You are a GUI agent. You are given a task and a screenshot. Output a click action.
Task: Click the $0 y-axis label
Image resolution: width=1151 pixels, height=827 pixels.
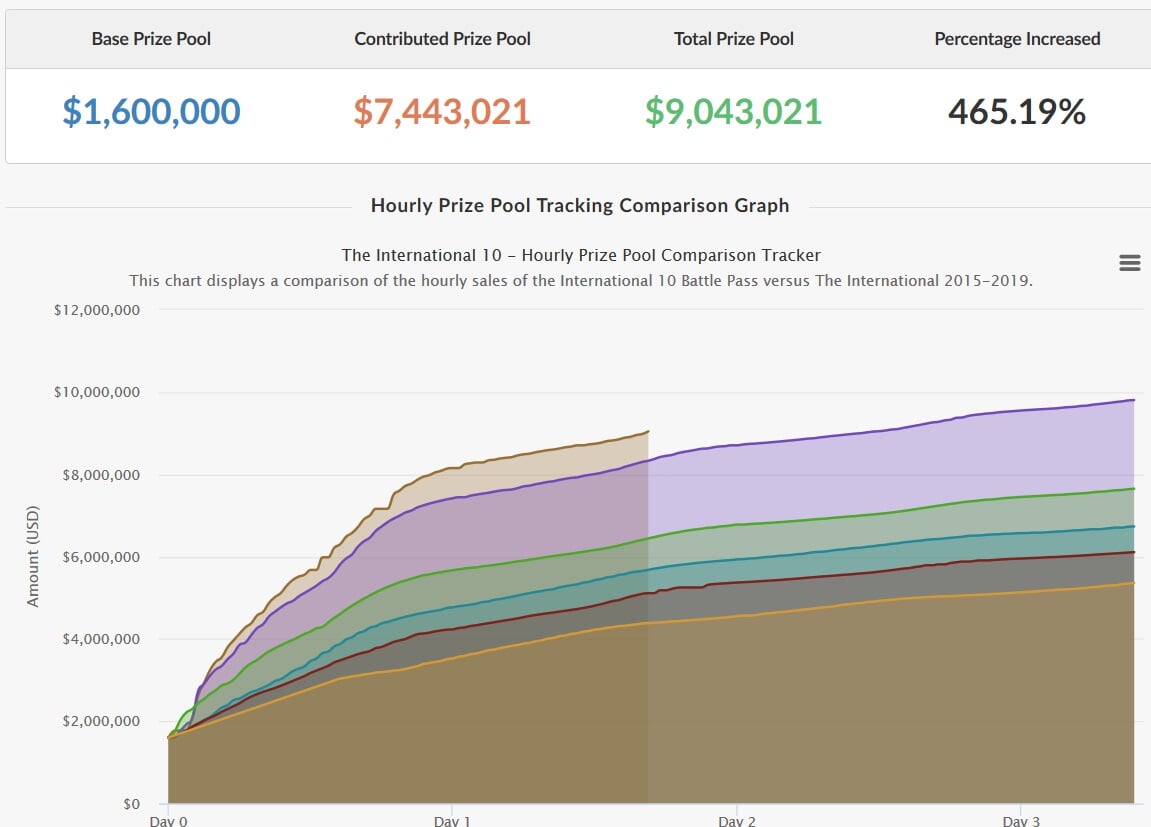[131, 804]
